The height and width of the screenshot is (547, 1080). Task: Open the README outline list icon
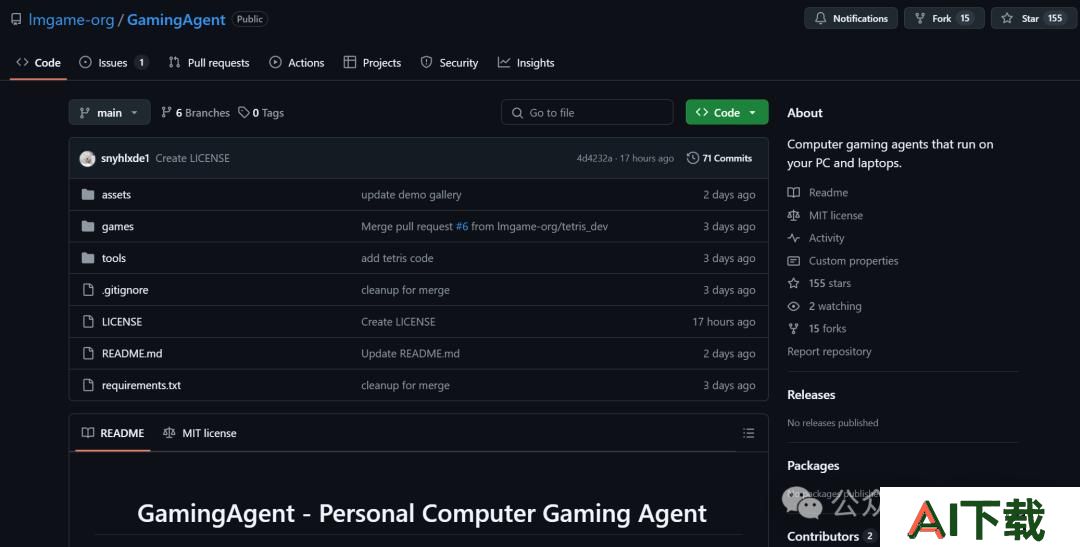749,433
